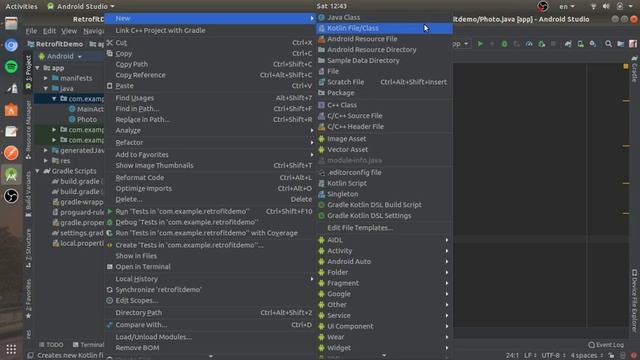Choose Singleton template entry
640x360 pixels.
point(384,194)
